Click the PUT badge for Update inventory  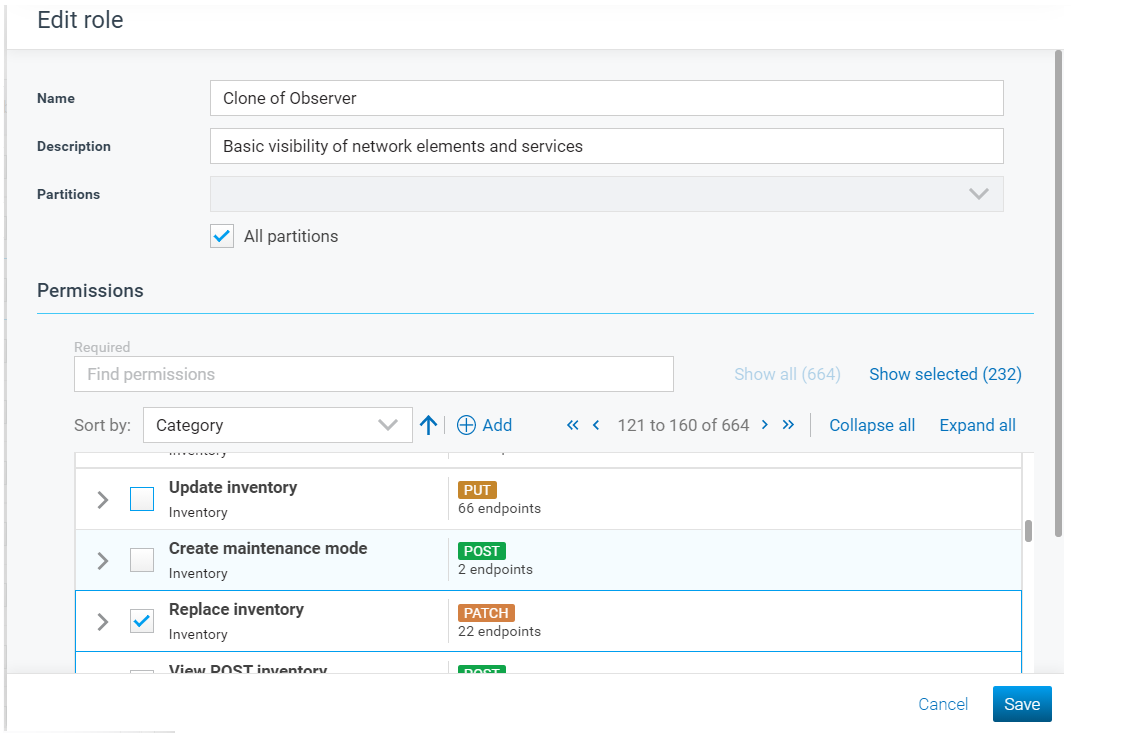pos(477,490)
